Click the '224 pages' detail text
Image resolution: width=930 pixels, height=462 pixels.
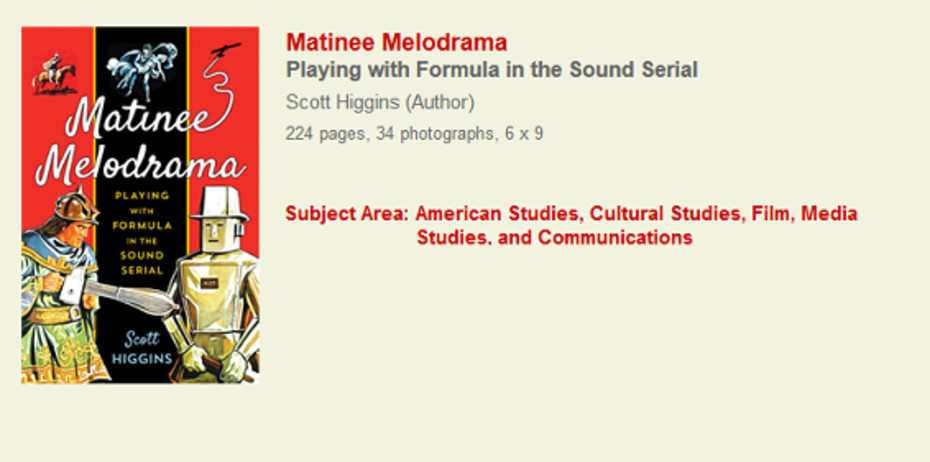coord(326,133)
